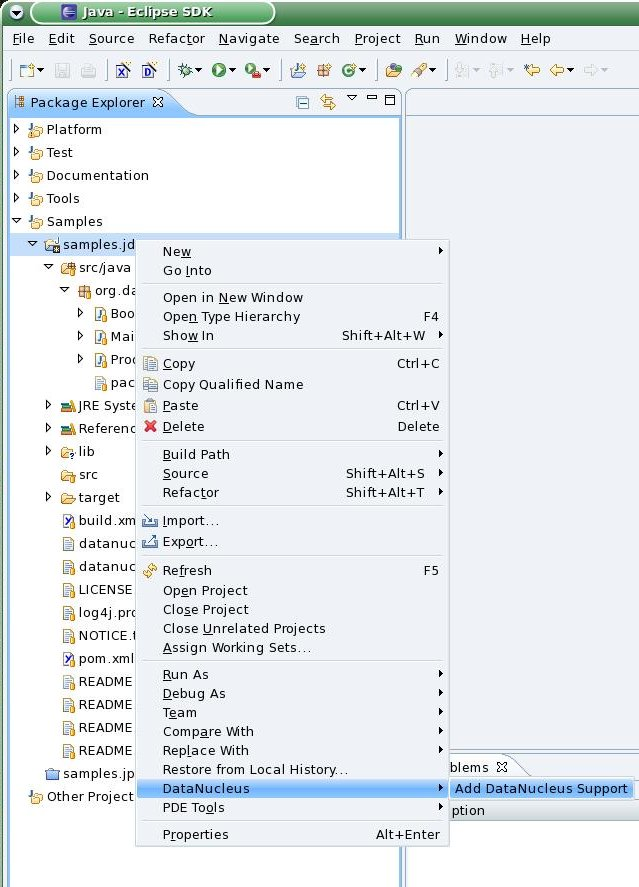
Task: Open the New Java Class dropdown arrow
Action: [x=362, y=71]
